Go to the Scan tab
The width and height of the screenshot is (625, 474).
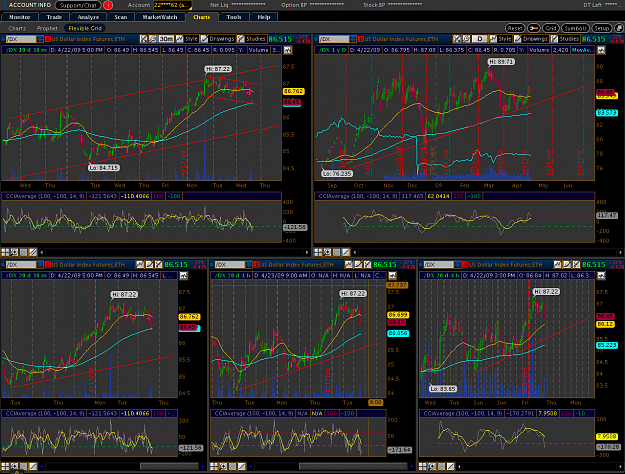coord(120,17)
